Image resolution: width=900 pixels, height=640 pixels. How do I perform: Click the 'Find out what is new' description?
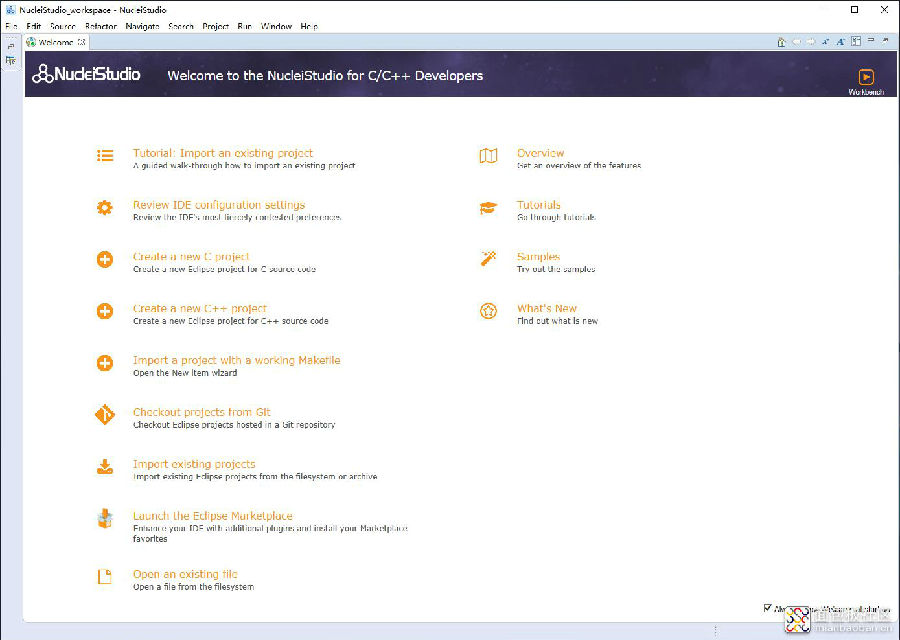[x=557, y=321]
